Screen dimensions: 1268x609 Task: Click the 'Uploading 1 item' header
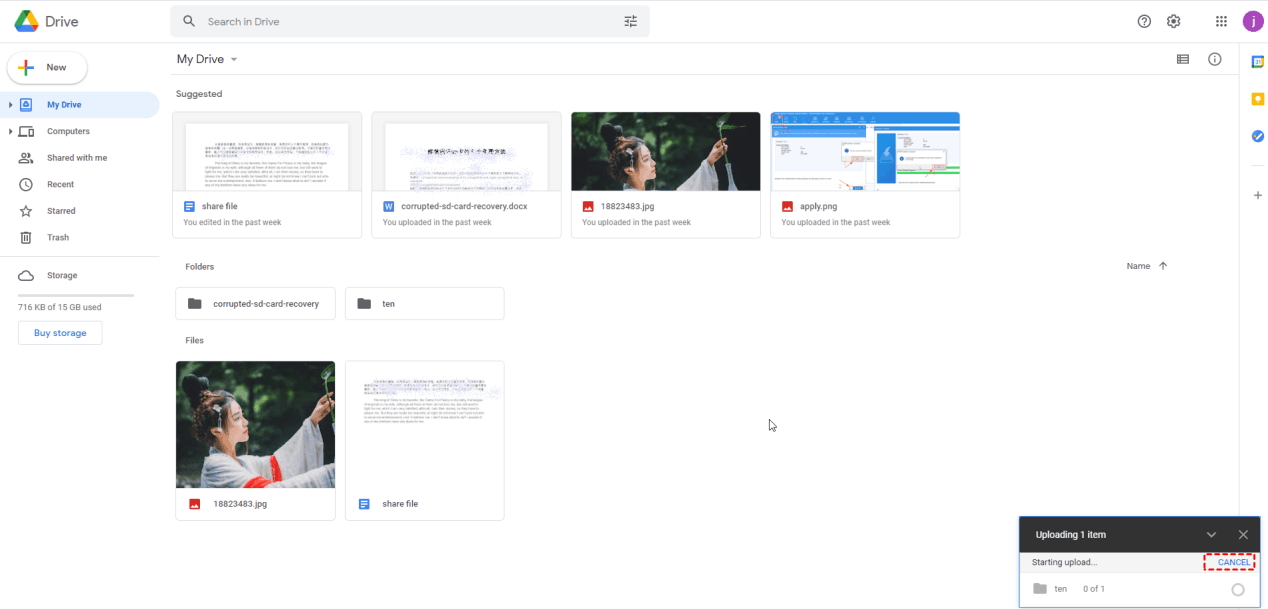click(x=1071, y=535)
